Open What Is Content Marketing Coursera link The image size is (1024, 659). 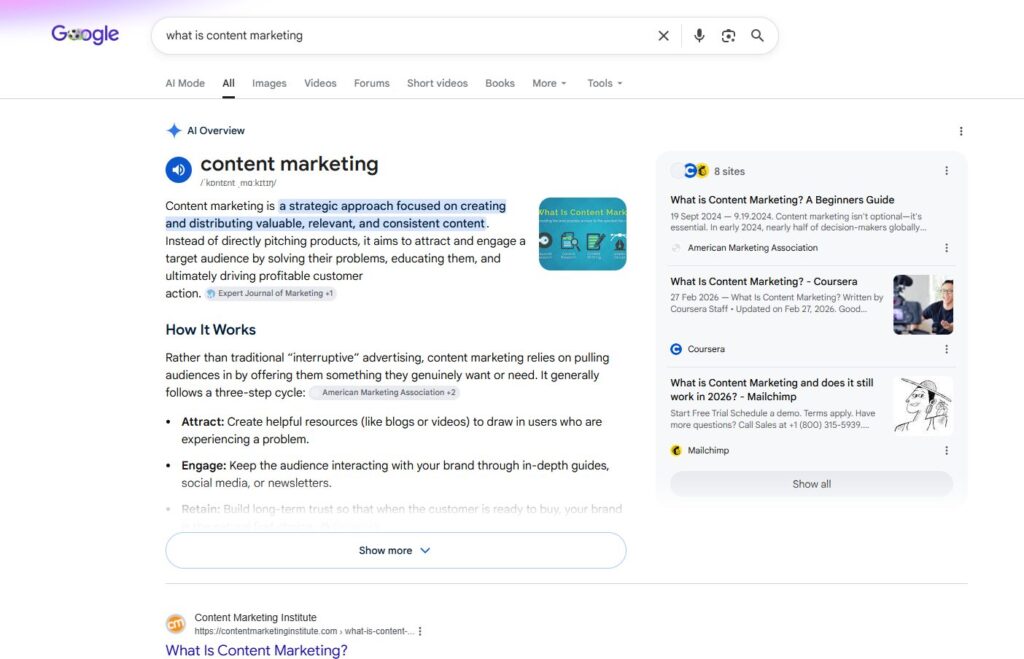coord(763,281)
